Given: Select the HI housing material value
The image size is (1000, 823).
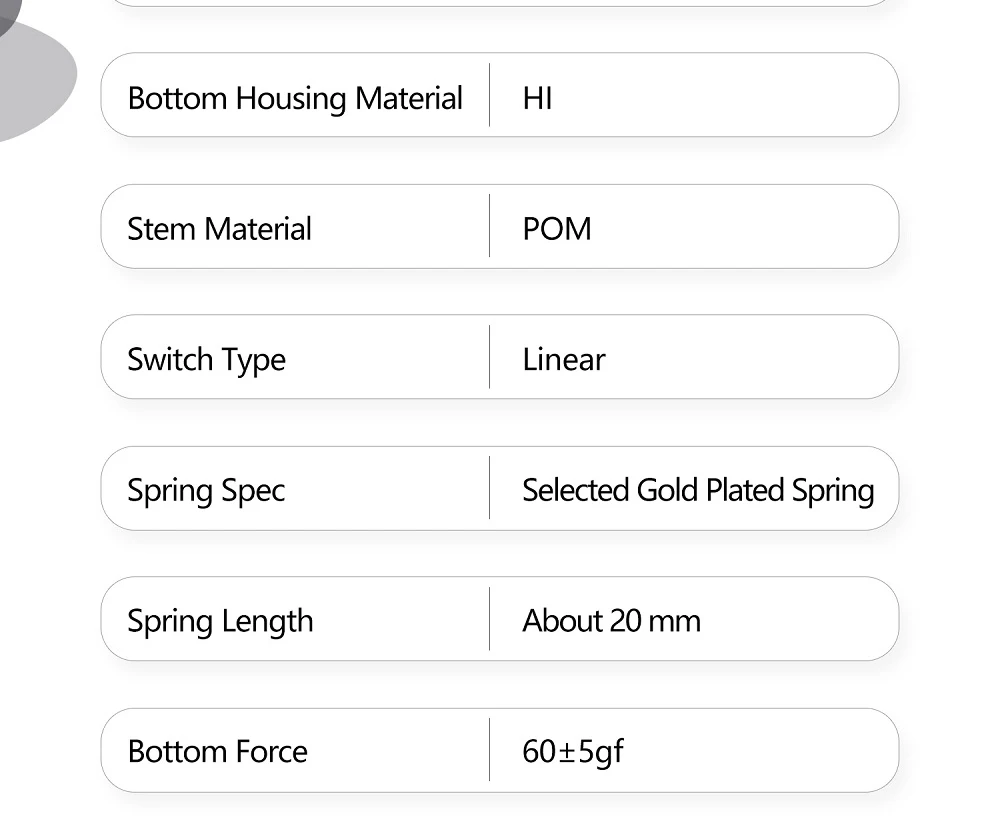Looking at the screenshot, I should [537, 99].
